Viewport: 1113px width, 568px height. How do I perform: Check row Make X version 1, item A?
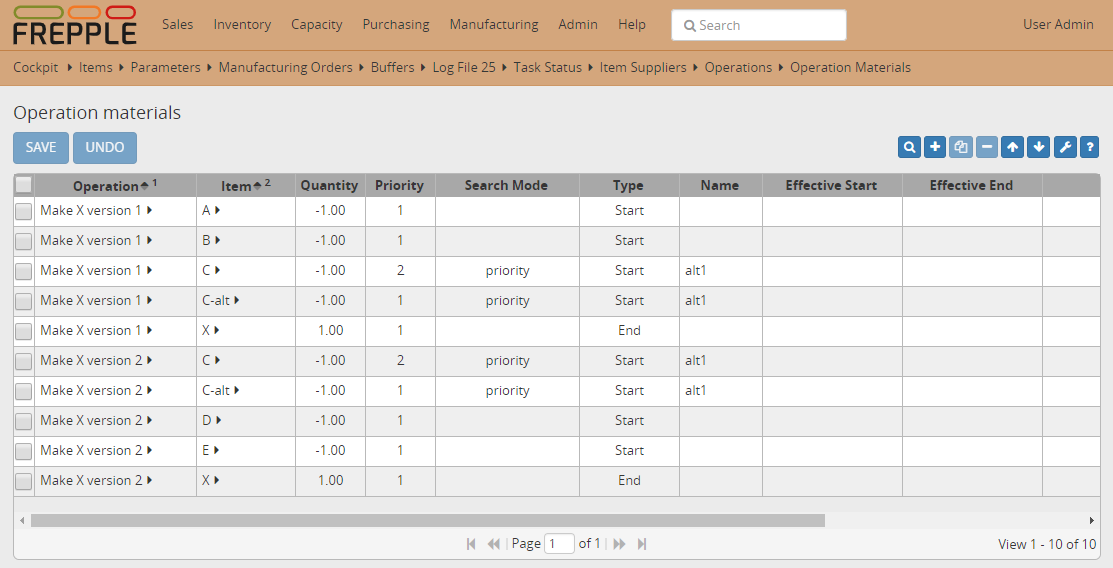pyautogui.click(x=23, y=211)
